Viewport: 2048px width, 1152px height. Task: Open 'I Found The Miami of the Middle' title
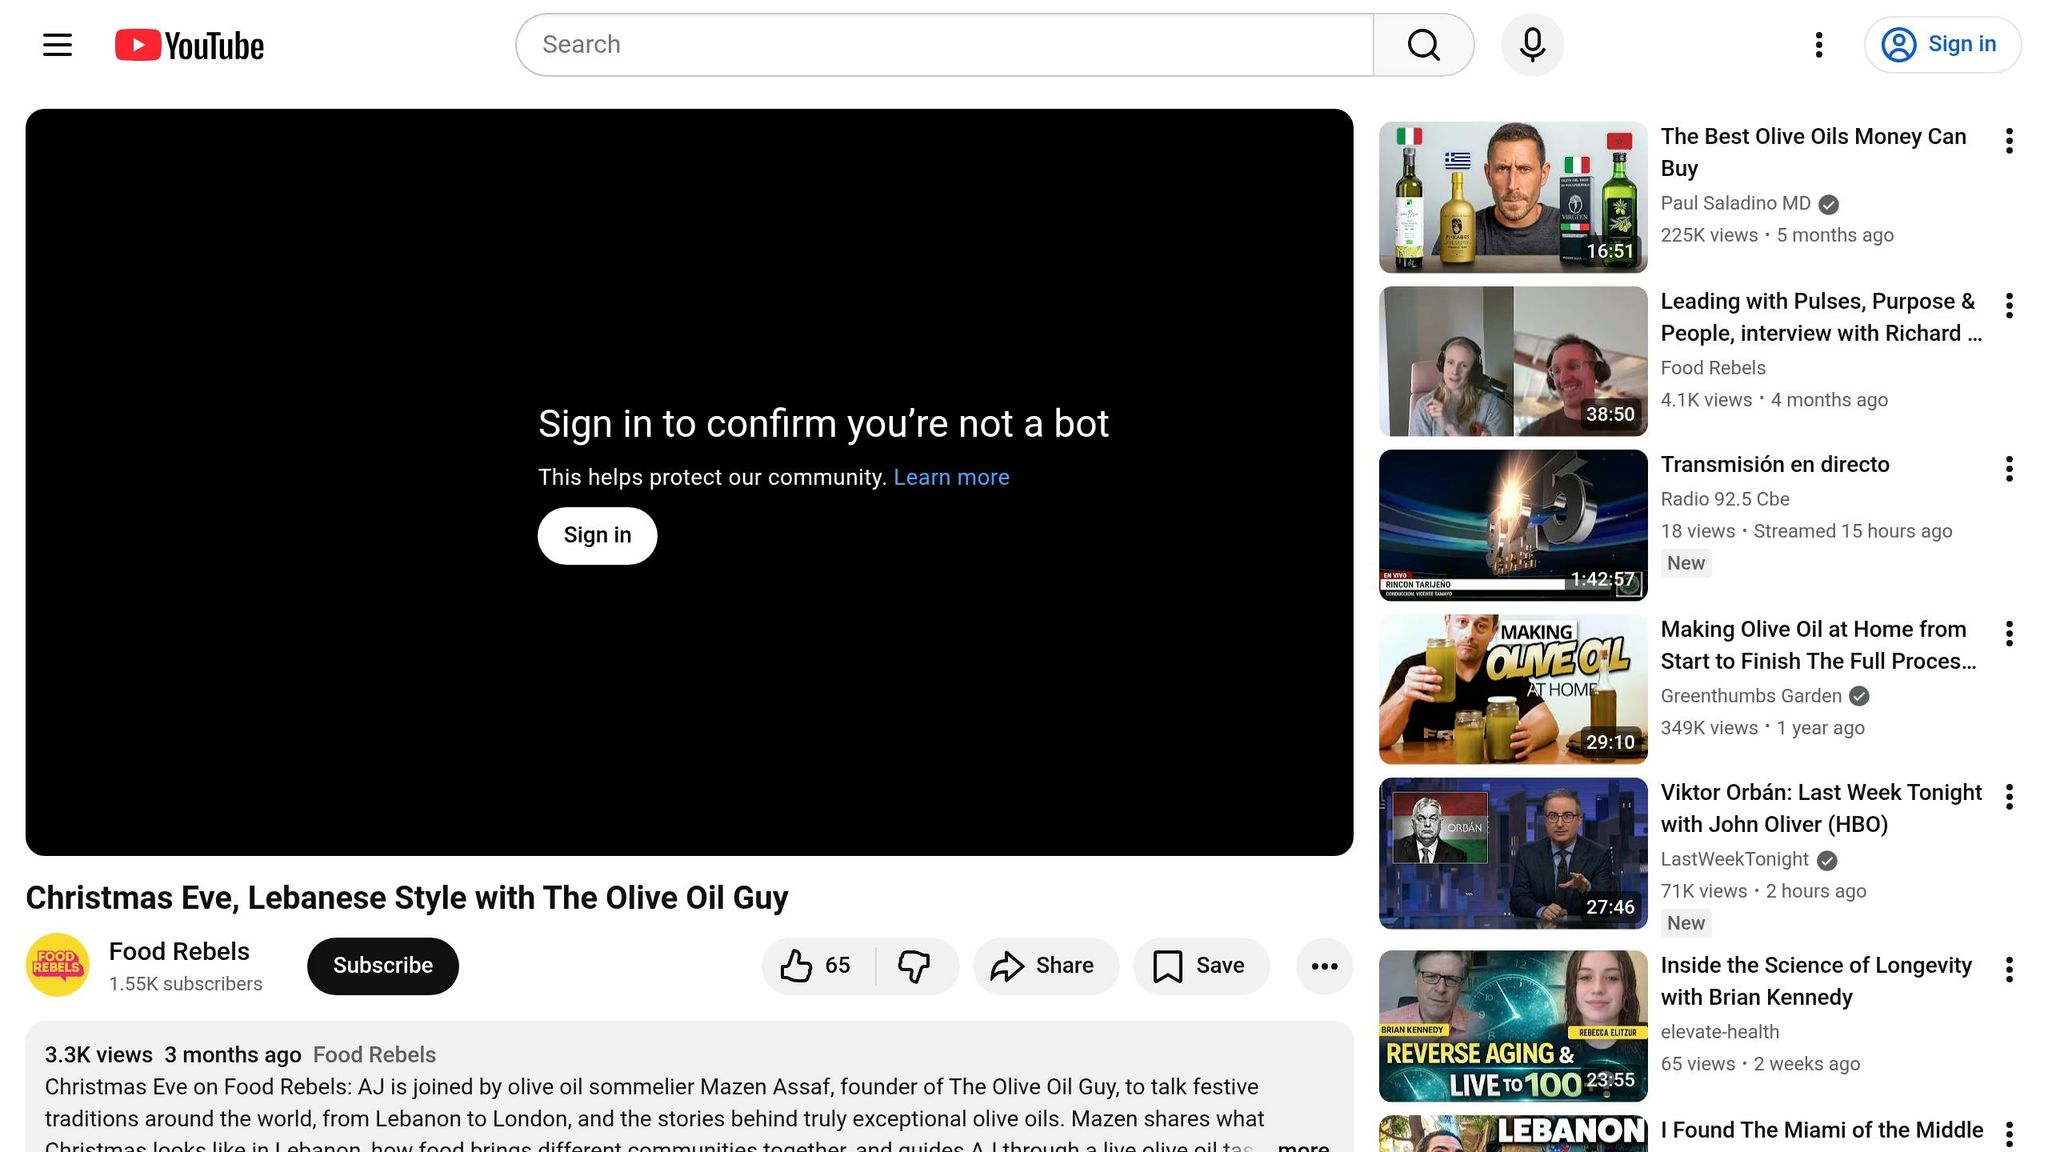(x=1822, y=1130)
